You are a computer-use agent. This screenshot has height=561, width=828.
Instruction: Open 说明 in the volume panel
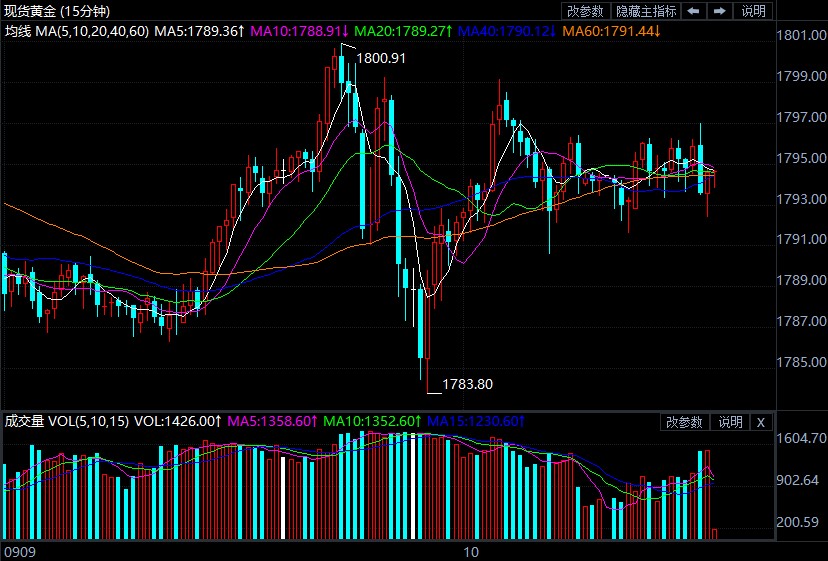[x=730, y=422]
